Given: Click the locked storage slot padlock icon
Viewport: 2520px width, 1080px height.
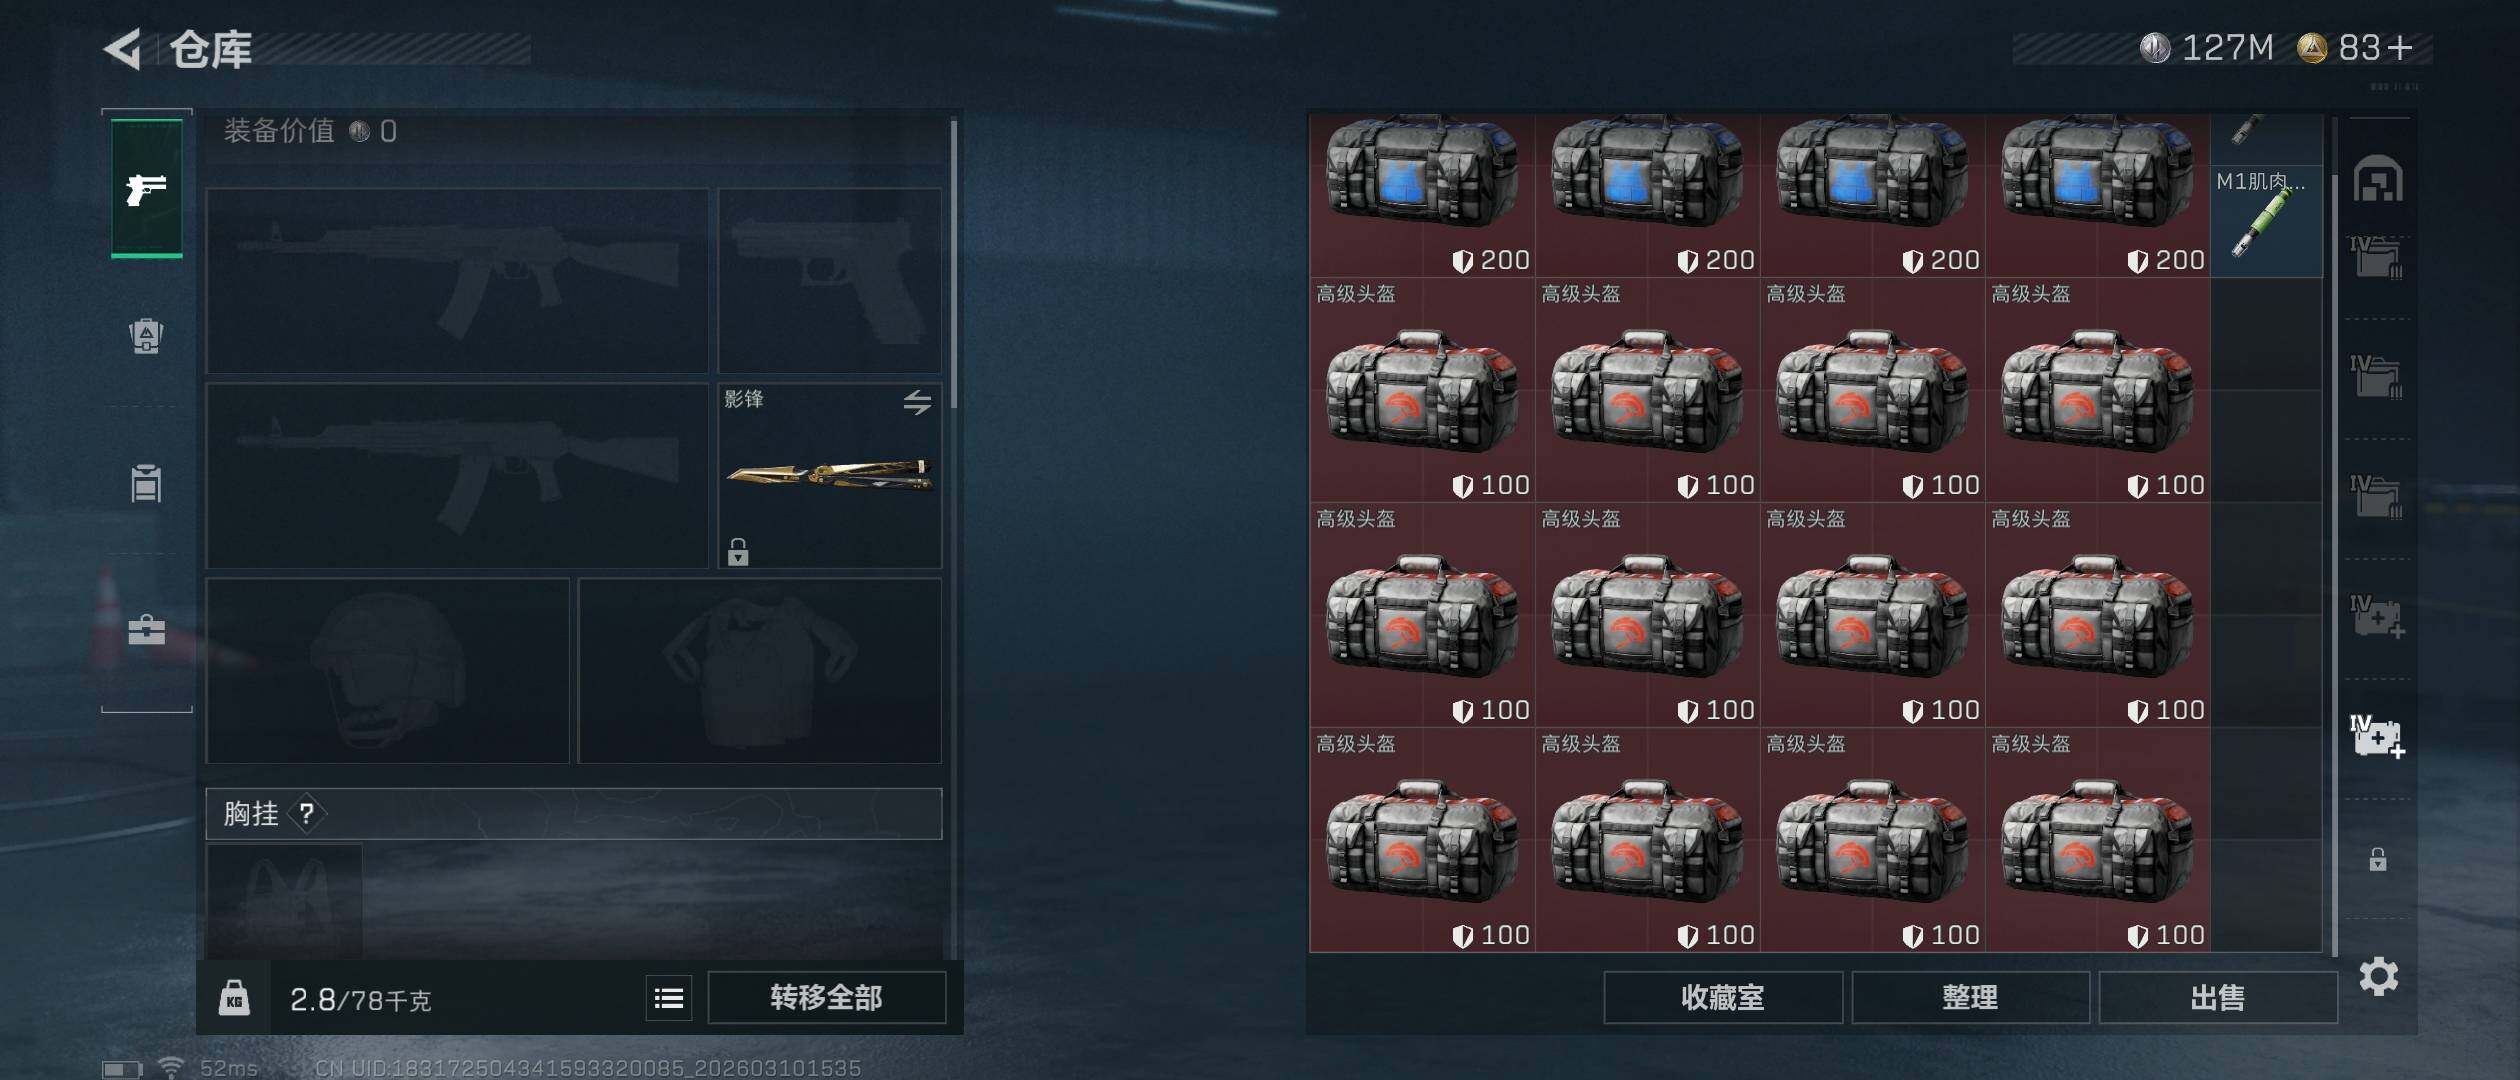Looking at the screenshot, I should (2378, 859).
